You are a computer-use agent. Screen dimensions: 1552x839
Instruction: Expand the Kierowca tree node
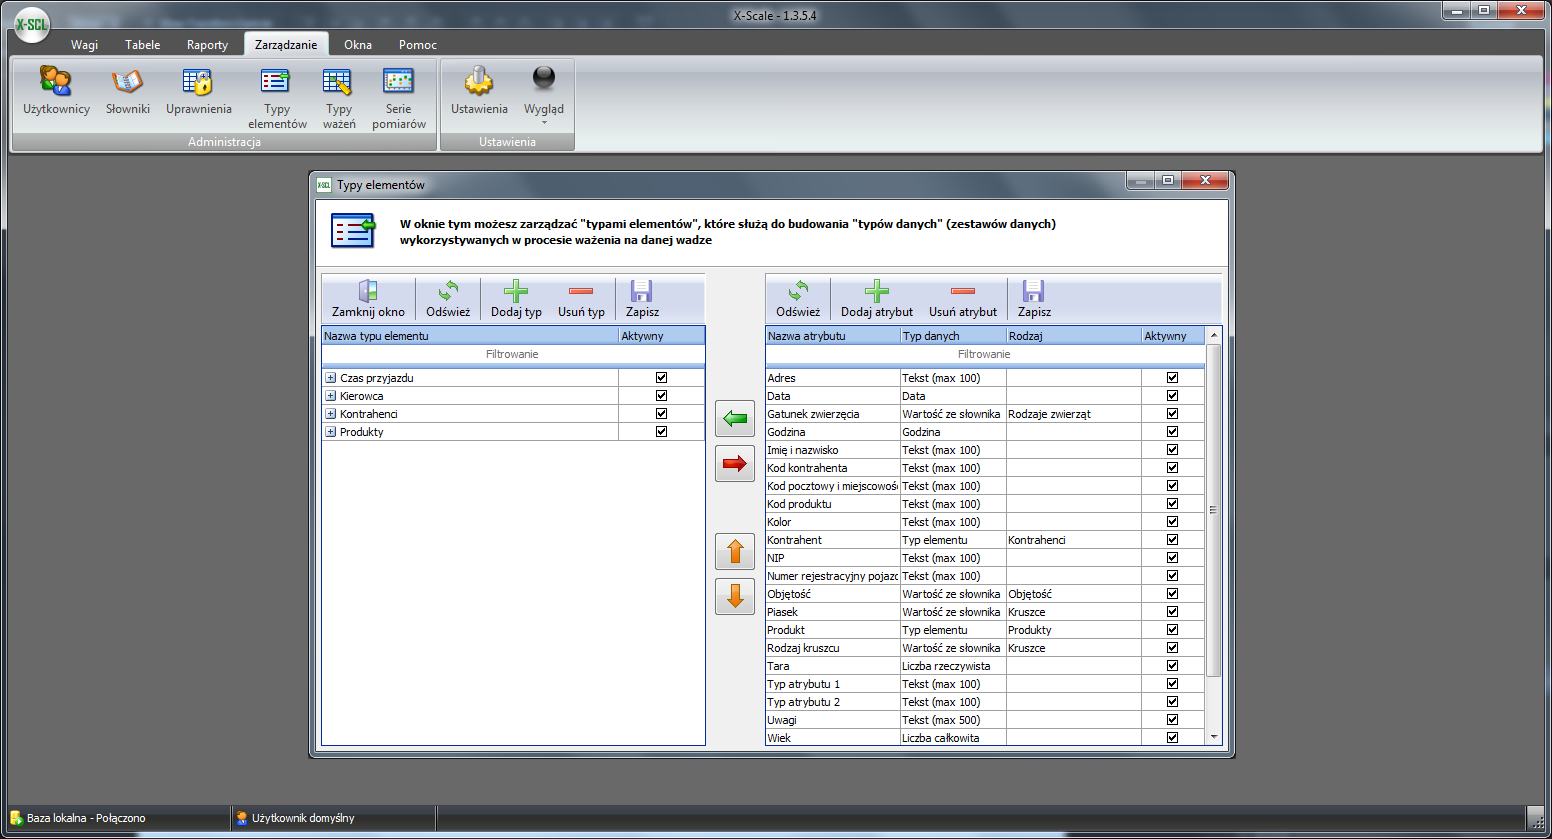tap(330, 396)
